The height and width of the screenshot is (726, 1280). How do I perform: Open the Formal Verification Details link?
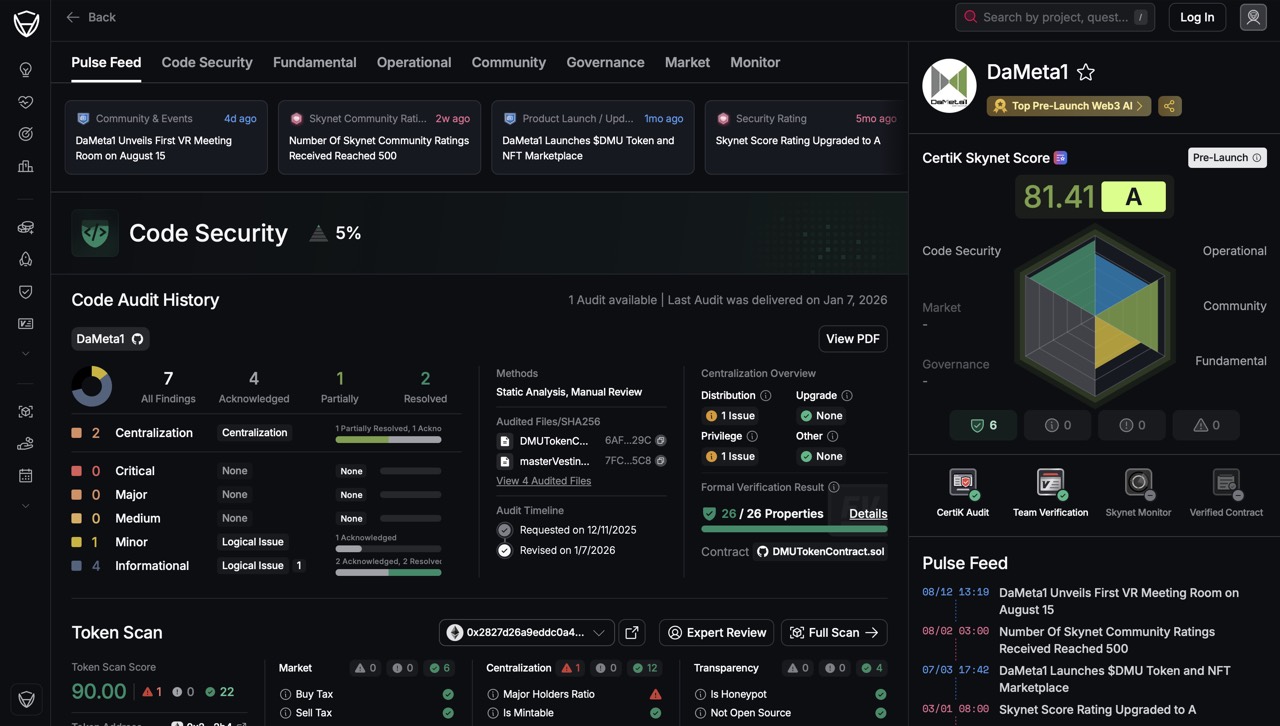click(x=868, y=514)
